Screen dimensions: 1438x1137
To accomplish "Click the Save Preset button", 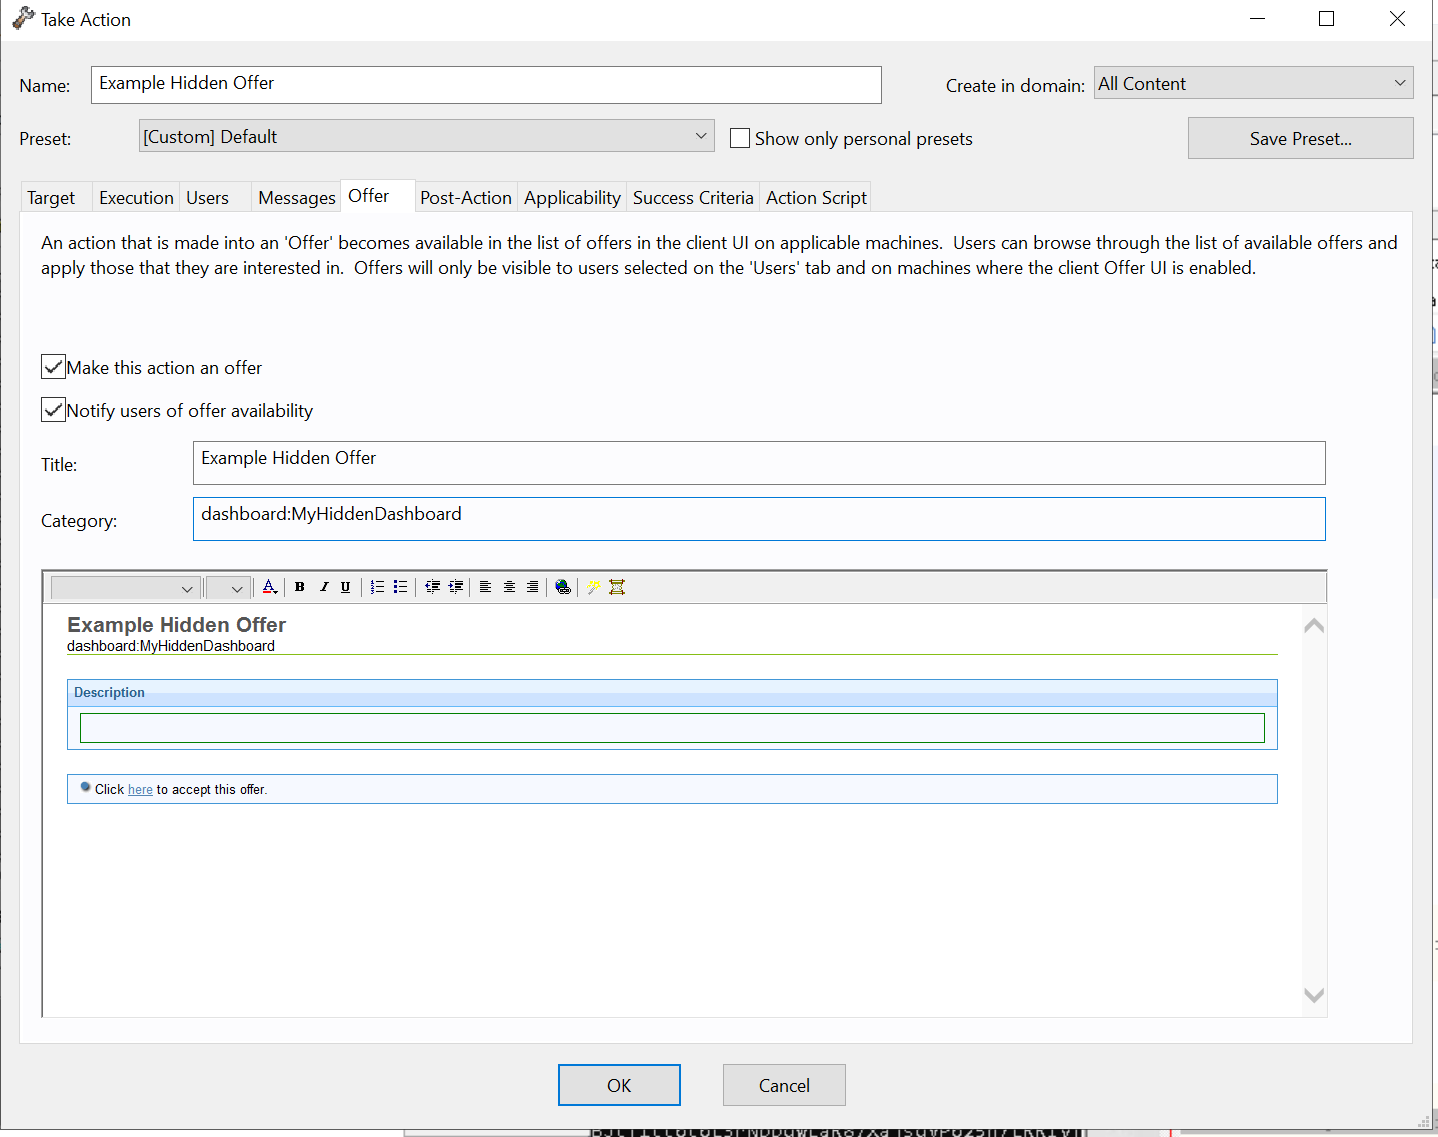I will point(1300,138).
